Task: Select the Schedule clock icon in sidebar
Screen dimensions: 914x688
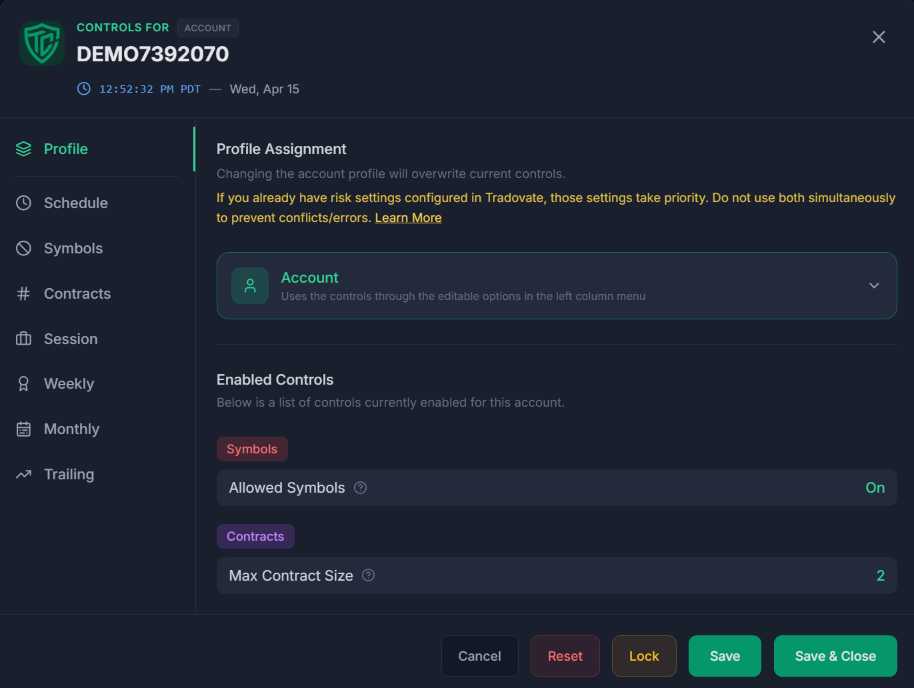Action: tap(22, 203)
